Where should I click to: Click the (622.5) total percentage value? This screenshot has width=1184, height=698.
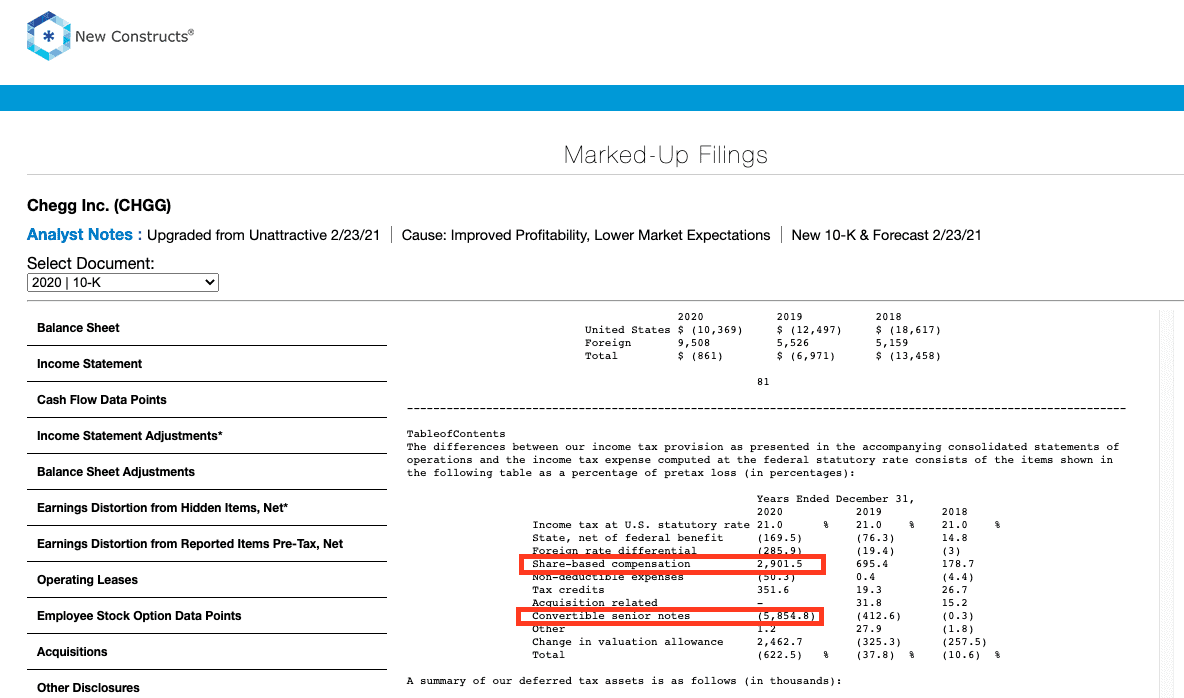pos(779,655)
